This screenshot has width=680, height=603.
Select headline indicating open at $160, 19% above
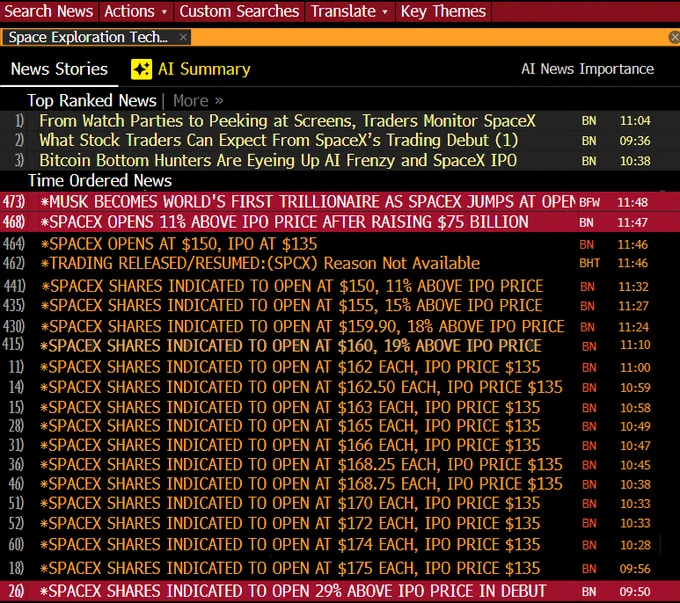click(x=291, y=346)
